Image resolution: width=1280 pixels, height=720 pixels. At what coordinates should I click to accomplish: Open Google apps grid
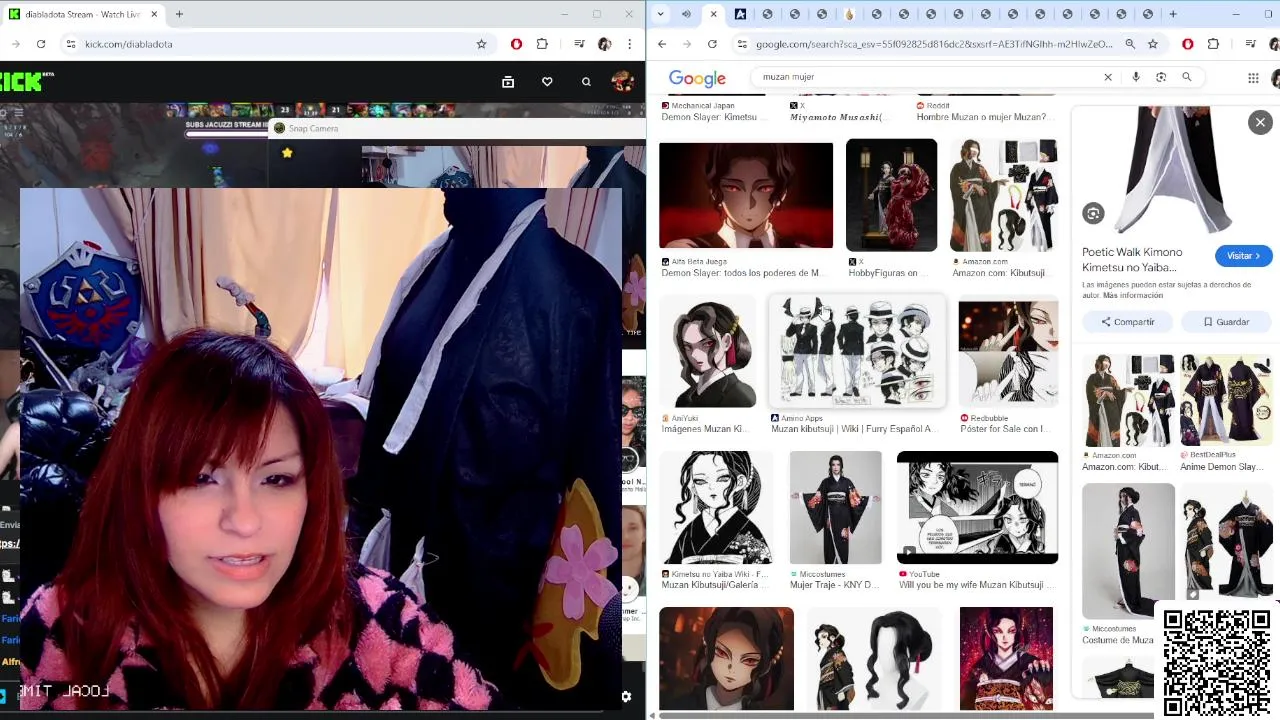click(1253, 77)
